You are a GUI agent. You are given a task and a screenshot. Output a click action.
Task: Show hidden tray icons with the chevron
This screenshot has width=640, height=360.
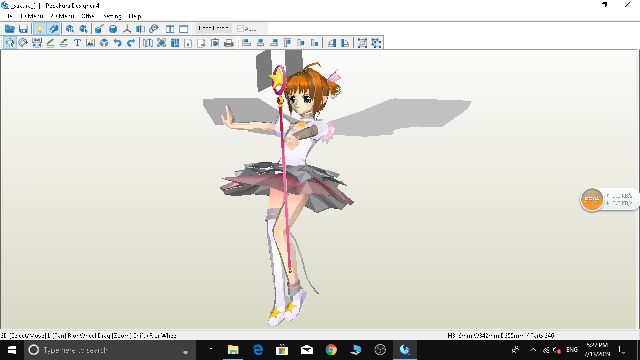pos(533,350)
